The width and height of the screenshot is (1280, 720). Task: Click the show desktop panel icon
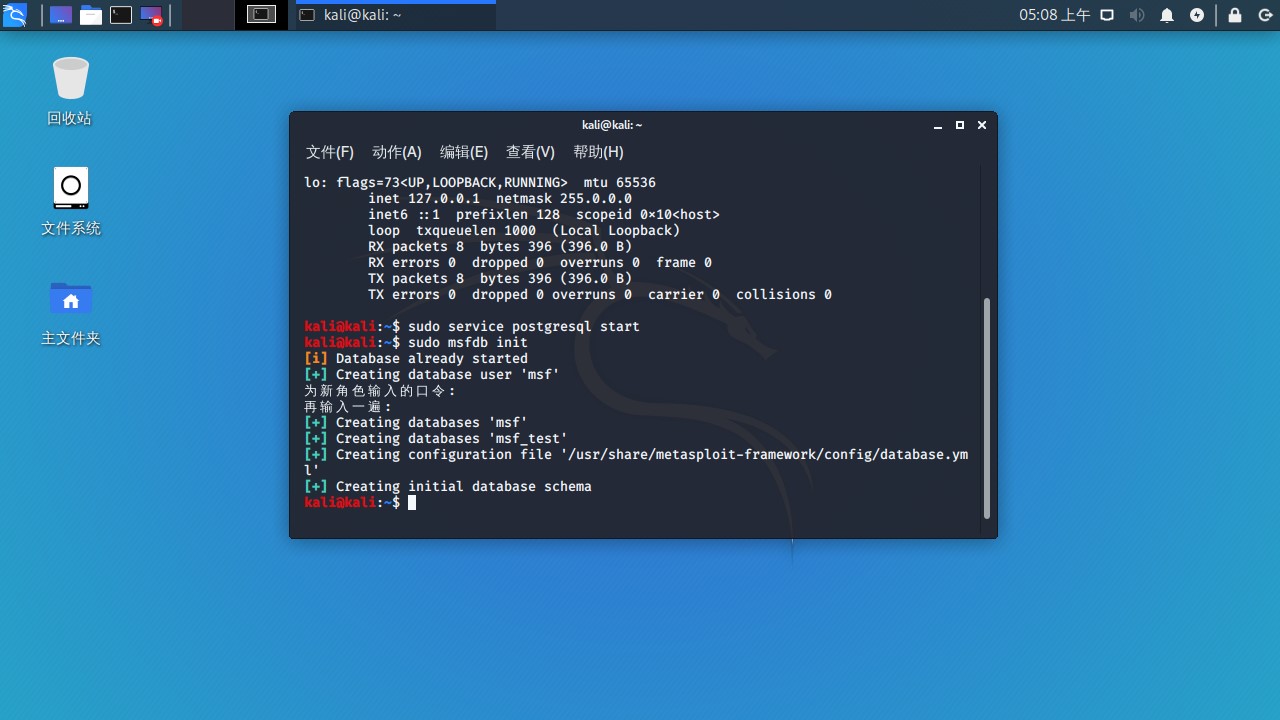pos(61,15)
